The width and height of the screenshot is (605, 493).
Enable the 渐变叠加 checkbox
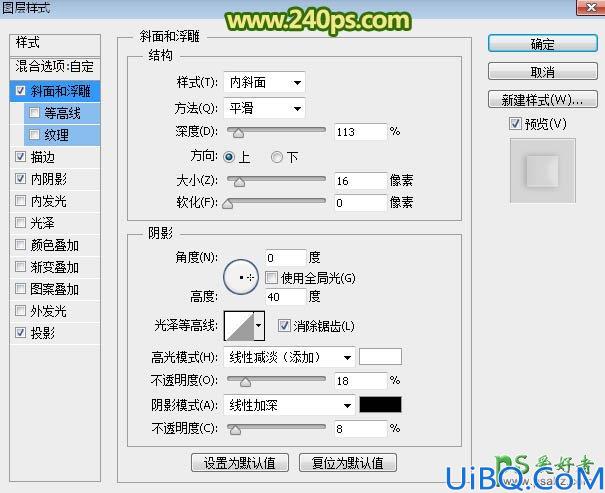coord(20,267)
